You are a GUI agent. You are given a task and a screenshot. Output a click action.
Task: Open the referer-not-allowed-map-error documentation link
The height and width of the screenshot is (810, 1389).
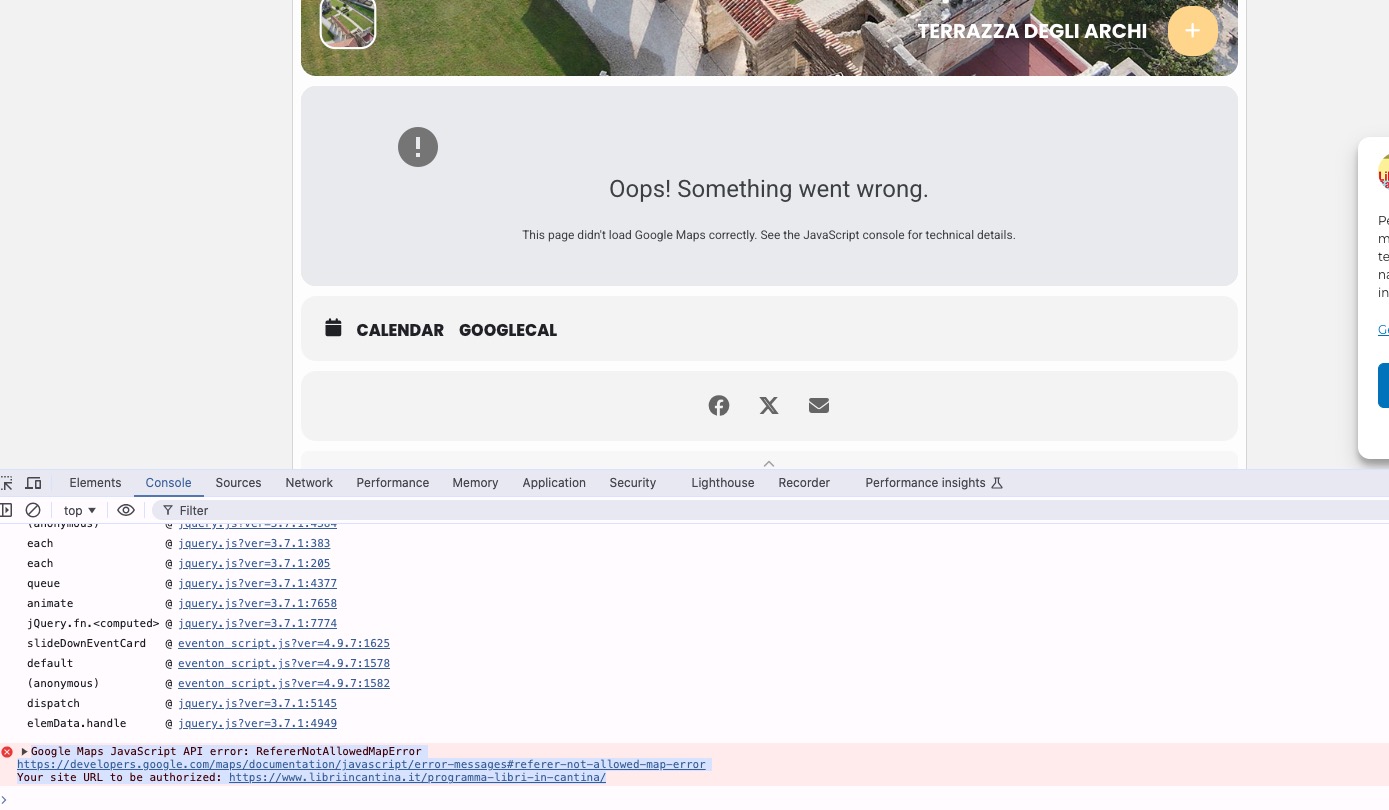(361, 764)
